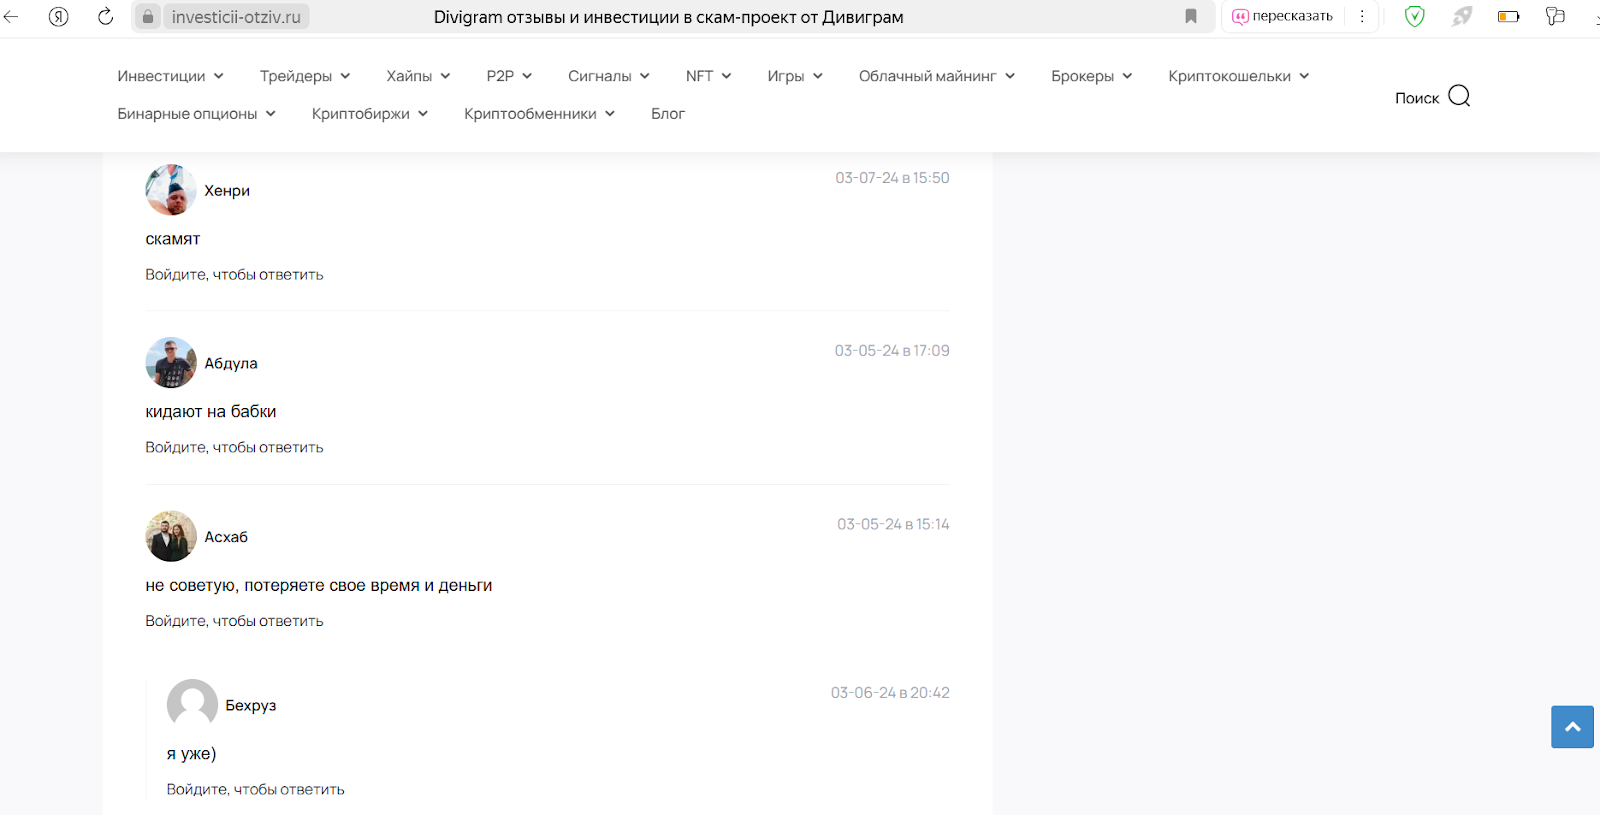
Task: Expand the Облачный майнинг menu
Action: point(937,76)
